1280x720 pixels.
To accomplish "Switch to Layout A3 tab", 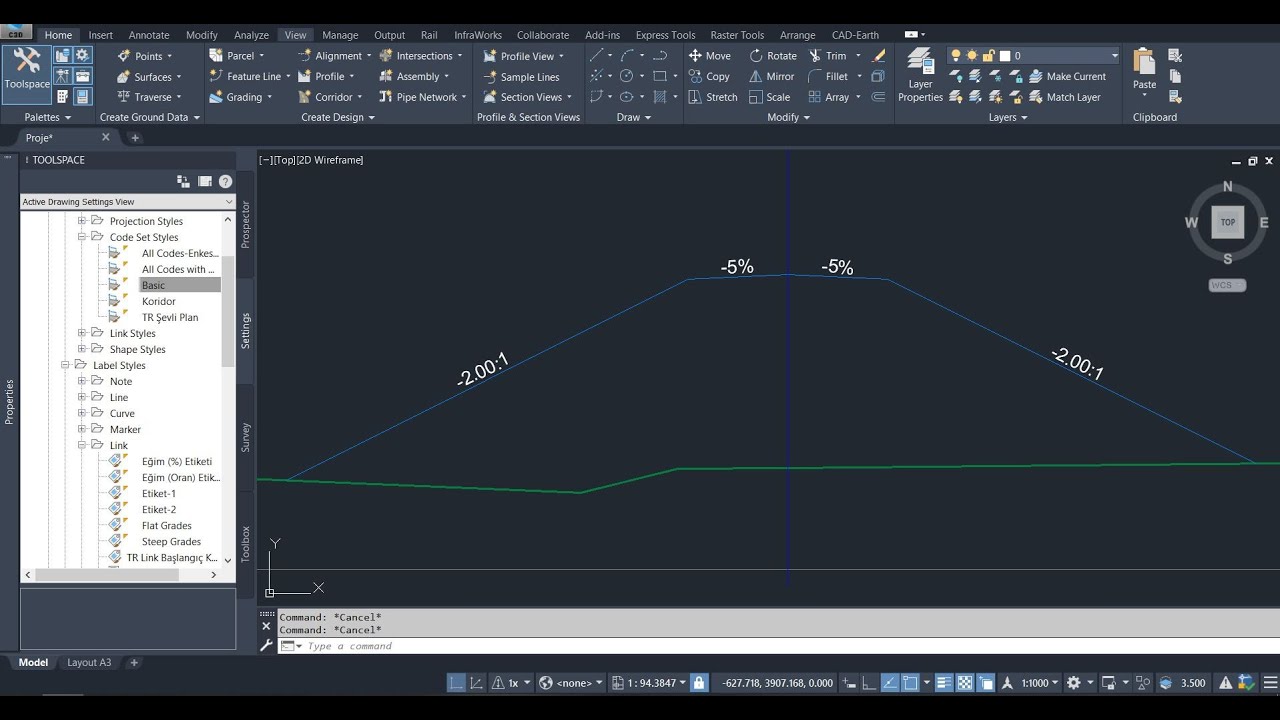I will 89,662.
